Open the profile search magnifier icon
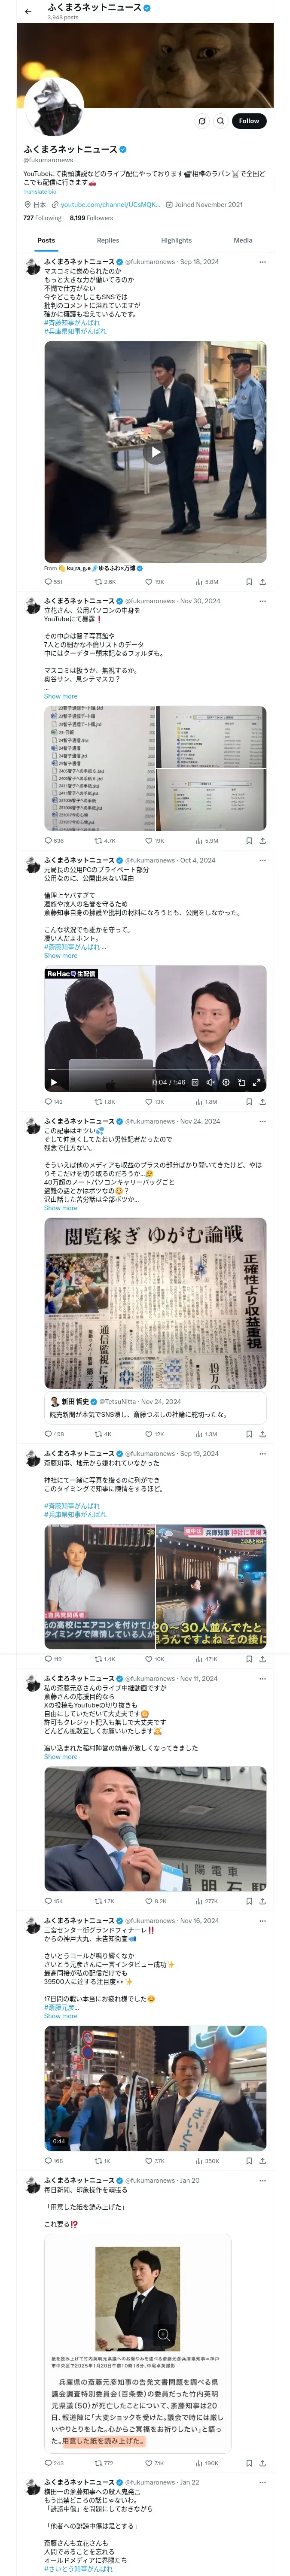This screenshot has height=2576, width=290. point(221,121)
